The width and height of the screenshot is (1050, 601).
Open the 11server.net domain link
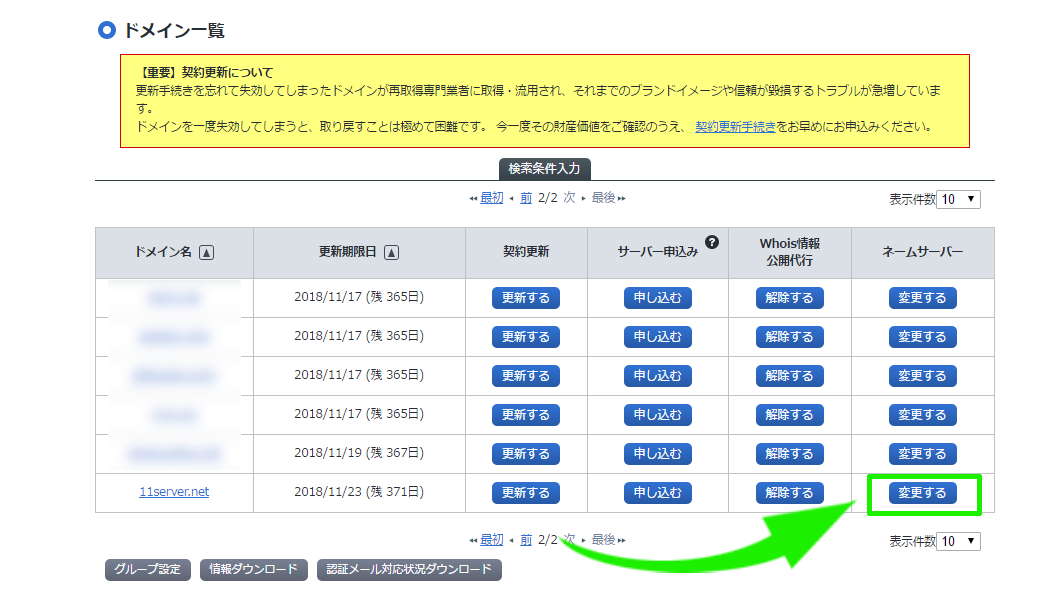174,492
